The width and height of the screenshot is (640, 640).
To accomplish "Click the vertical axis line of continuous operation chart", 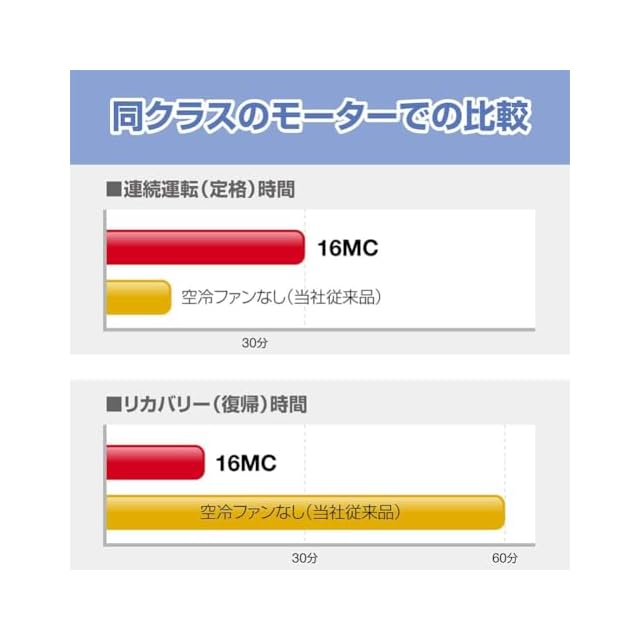I will pyautogui.click(x=106, y=270).
